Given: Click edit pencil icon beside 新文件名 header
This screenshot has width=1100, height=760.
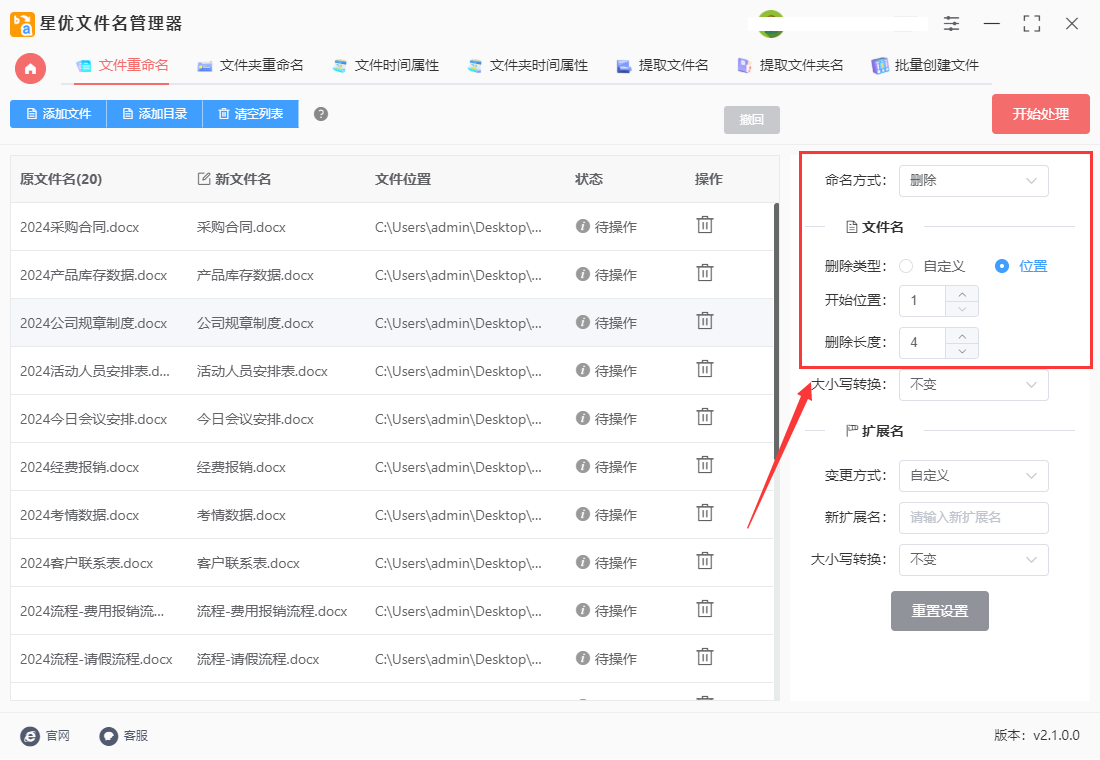Looking at the screenshot, I should tap(203, 179).
